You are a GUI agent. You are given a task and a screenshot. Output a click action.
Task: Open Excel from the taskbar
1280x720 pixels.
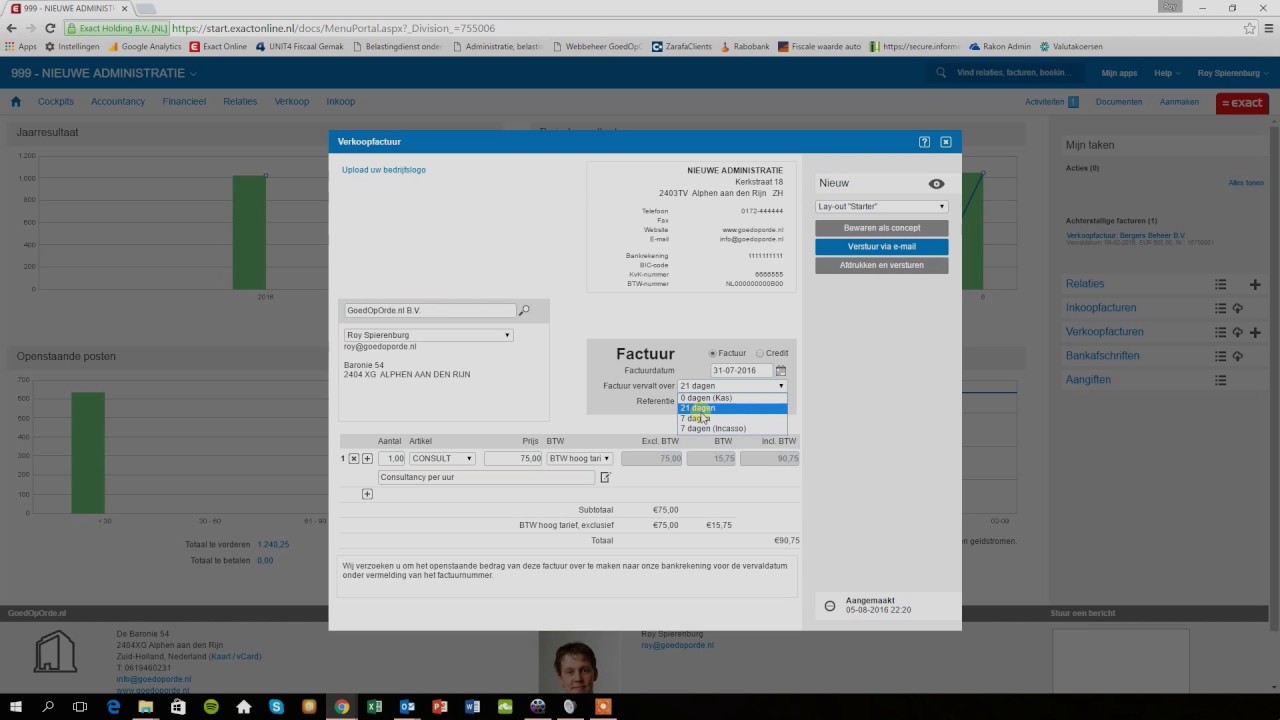point(374,706)
